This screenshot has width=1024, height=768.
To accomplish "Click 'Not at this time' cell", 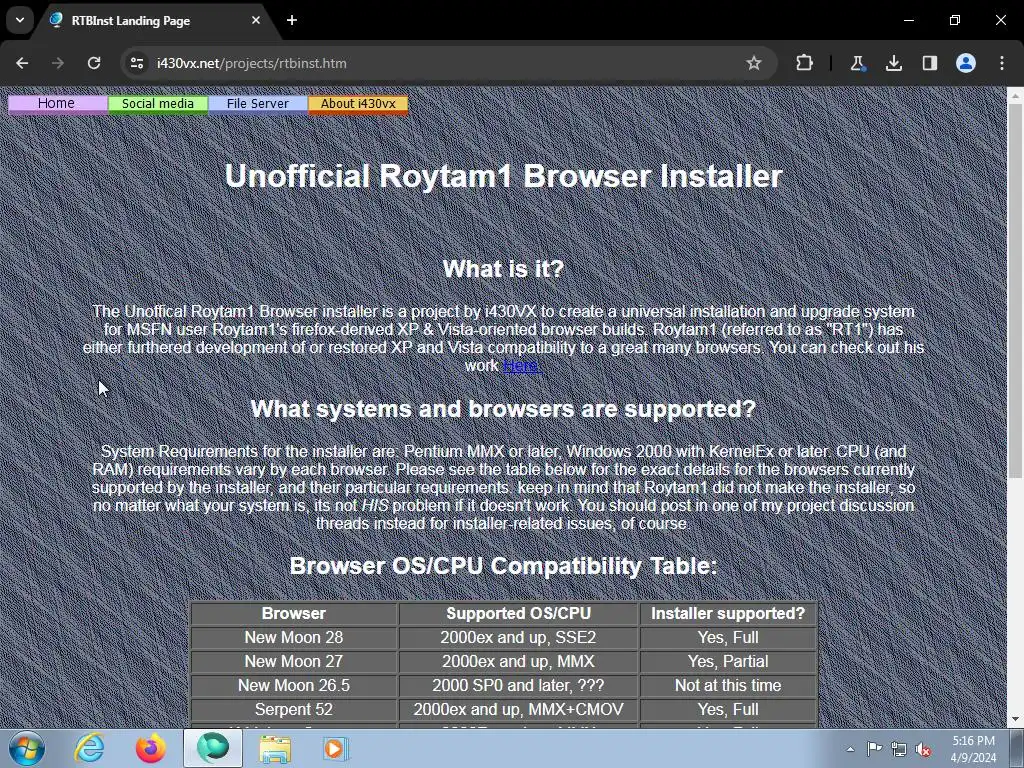I will coord(728,686).
